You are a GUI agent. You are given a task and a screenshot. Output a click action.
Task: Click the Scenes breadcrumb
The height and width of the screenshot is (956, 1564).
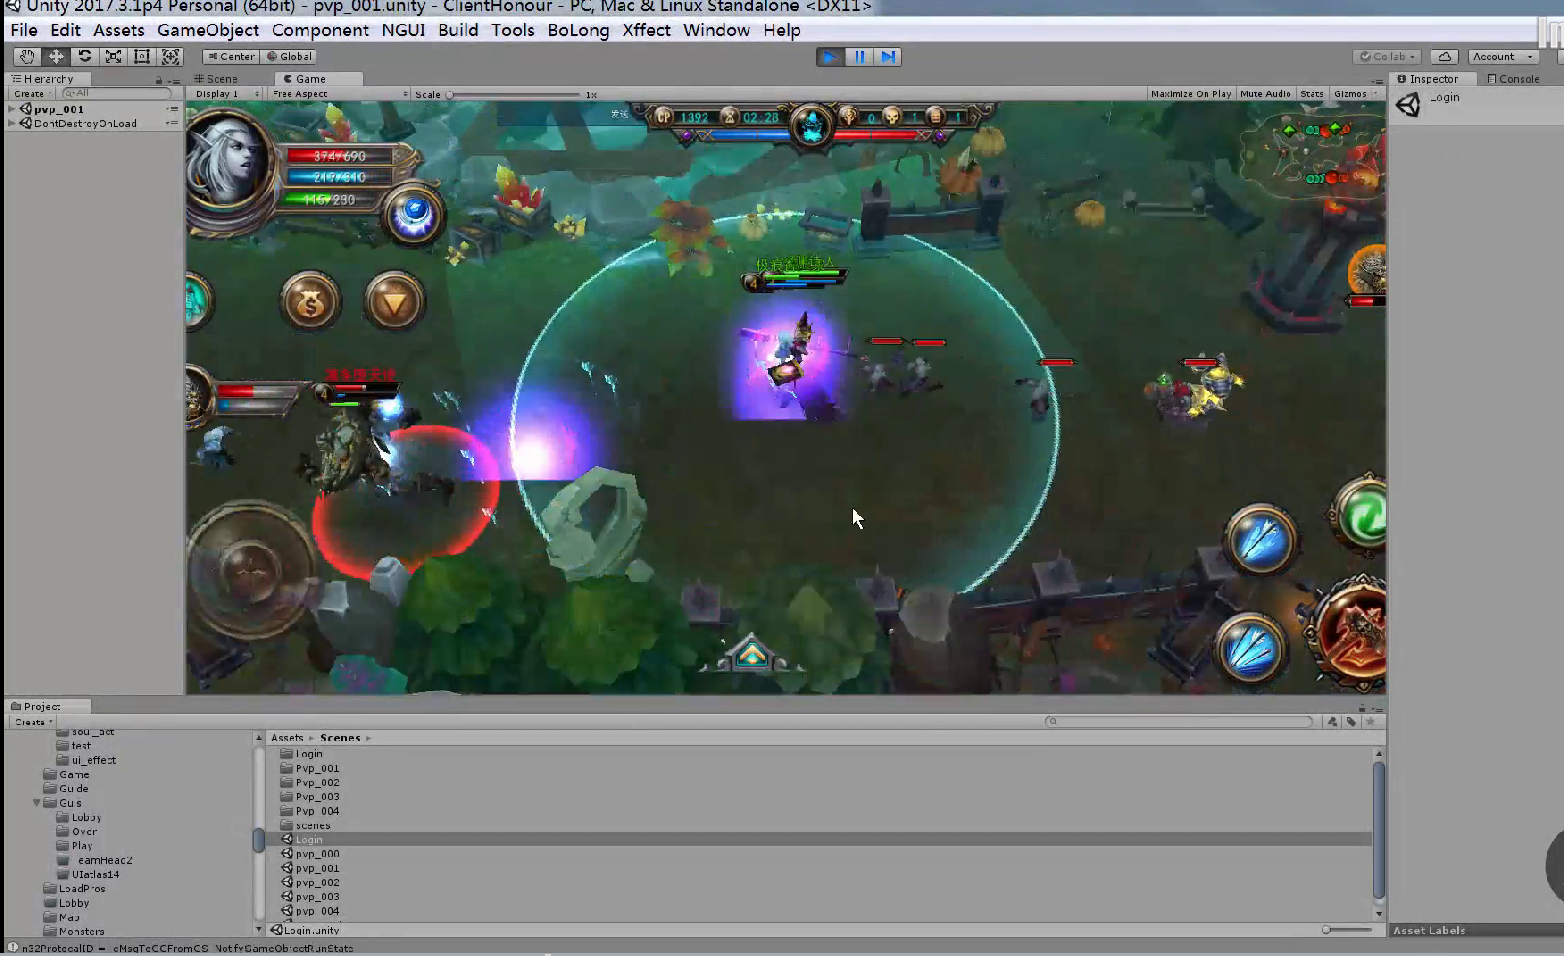click(x=340, y=738)
